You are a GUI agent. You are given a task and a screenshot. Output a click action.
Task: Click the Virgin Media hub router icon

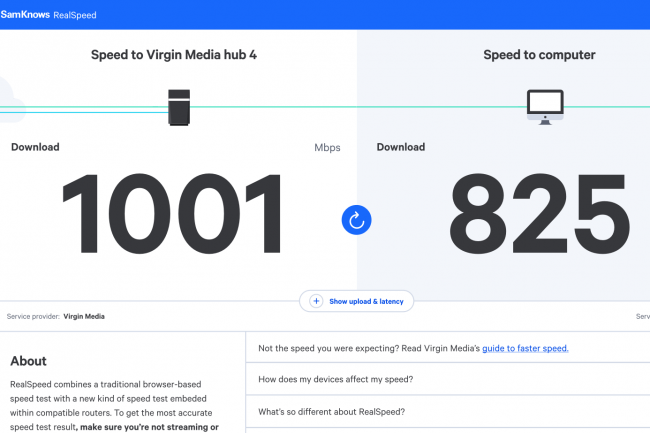pyautogui.click(x=179, y=107)
